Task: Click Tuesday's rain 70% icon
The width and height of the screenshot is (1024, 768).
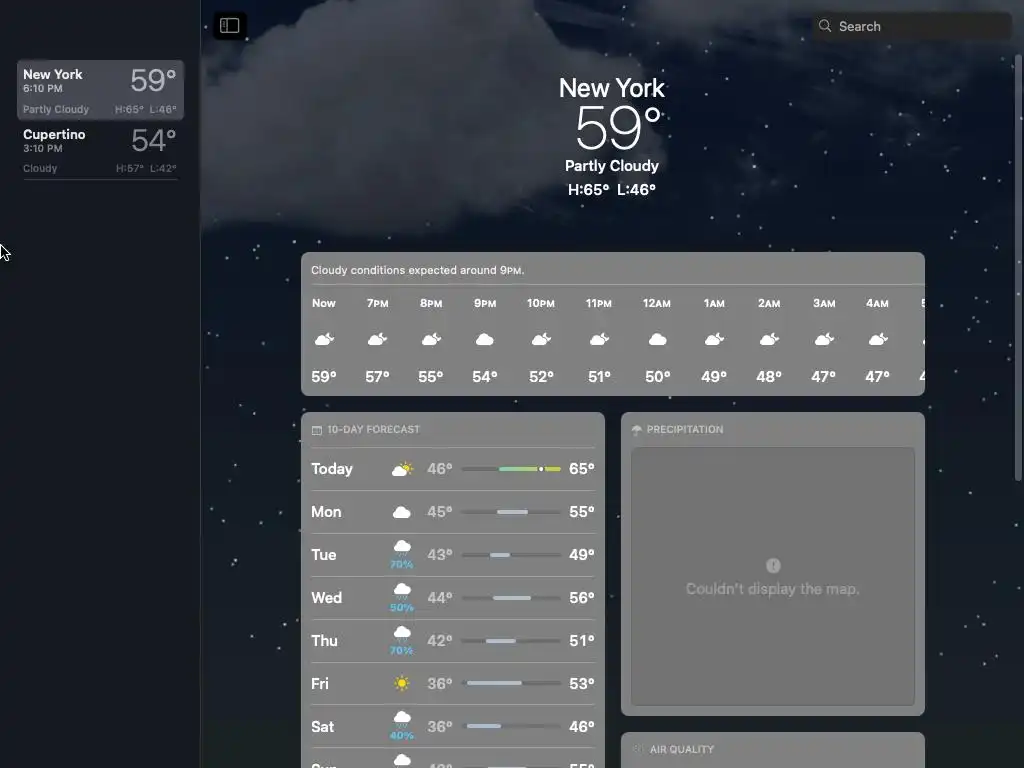Action: point(402,554)
